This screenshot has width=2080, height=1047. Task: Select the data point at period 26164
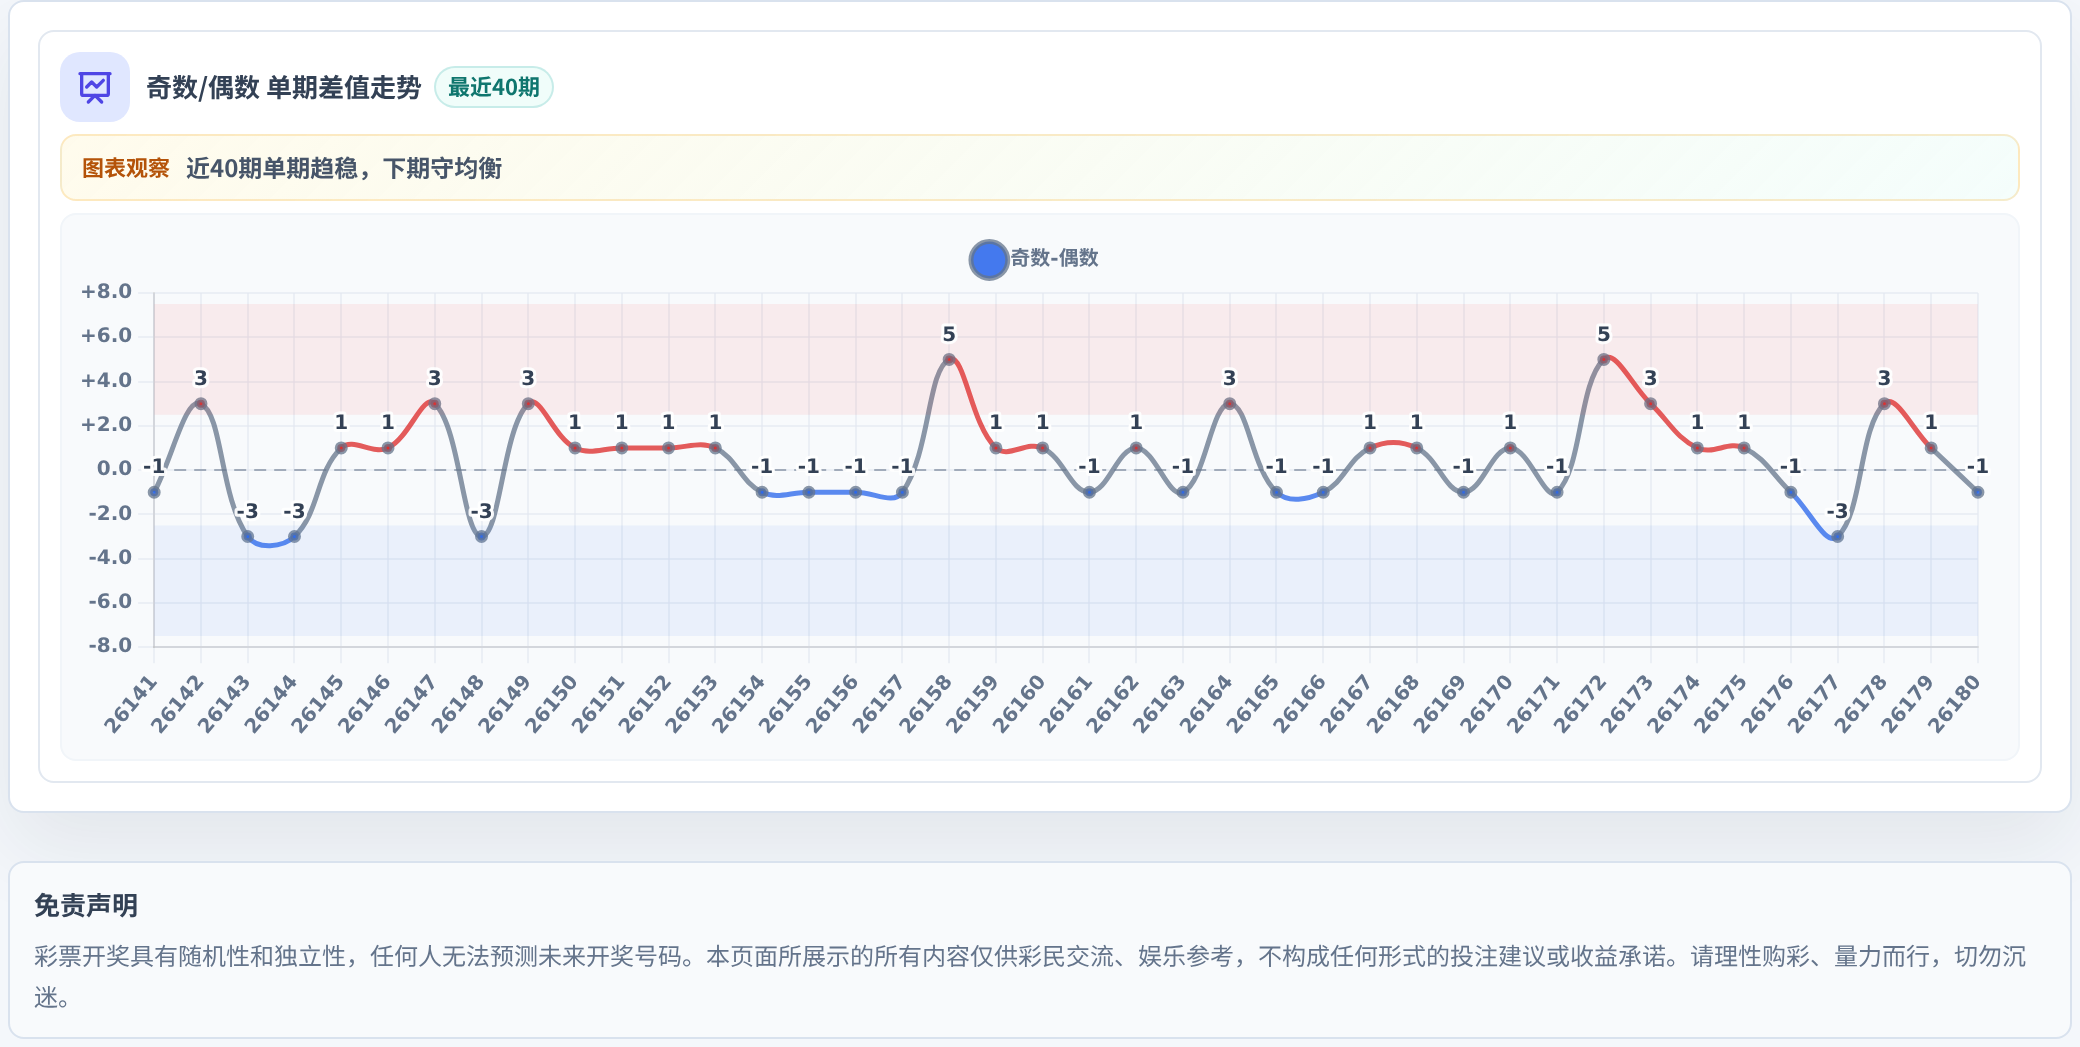1229,404
